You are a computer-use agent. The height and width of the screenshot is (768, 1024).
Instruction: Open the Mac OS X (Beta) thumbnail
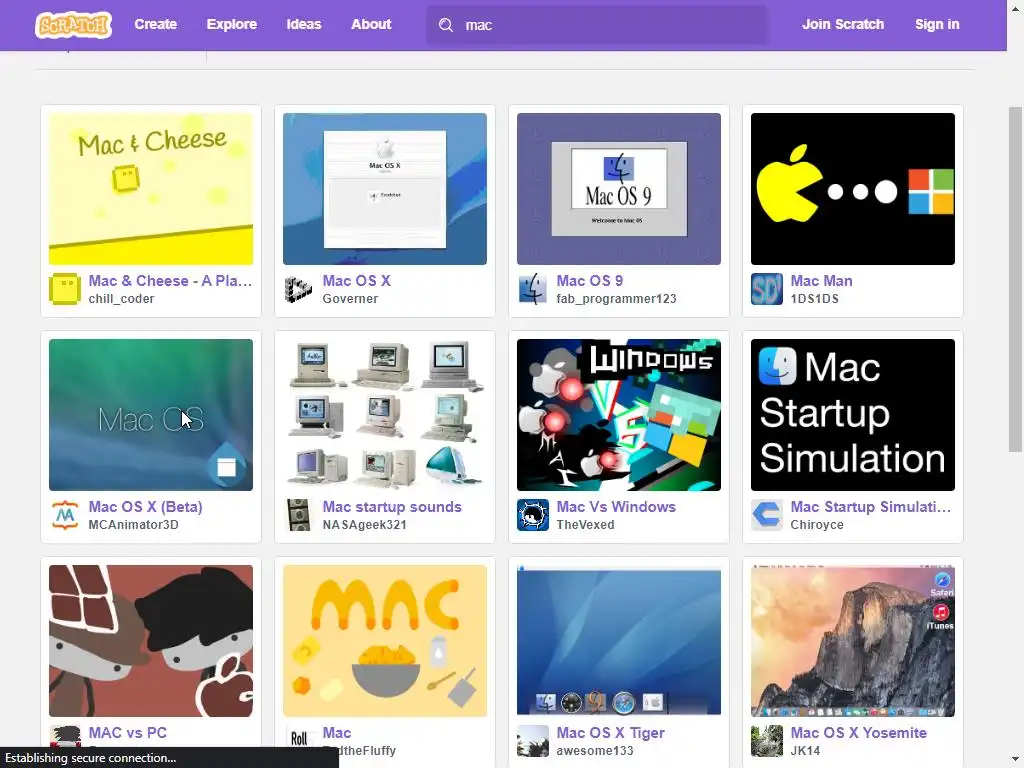click(x=151, y=415)
